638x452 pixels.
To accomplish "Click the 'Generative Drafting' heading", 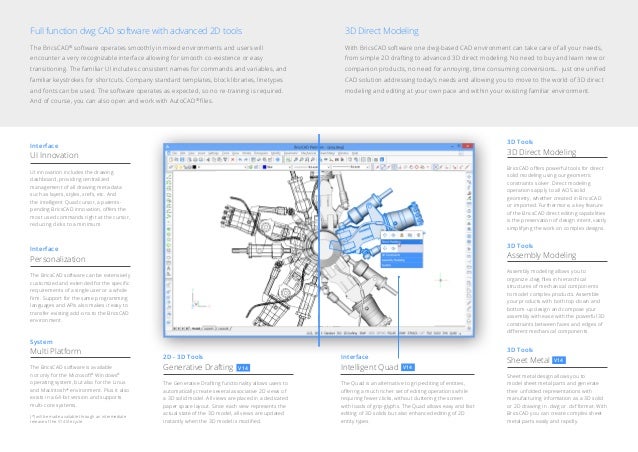I will click(x=198, y=367).
